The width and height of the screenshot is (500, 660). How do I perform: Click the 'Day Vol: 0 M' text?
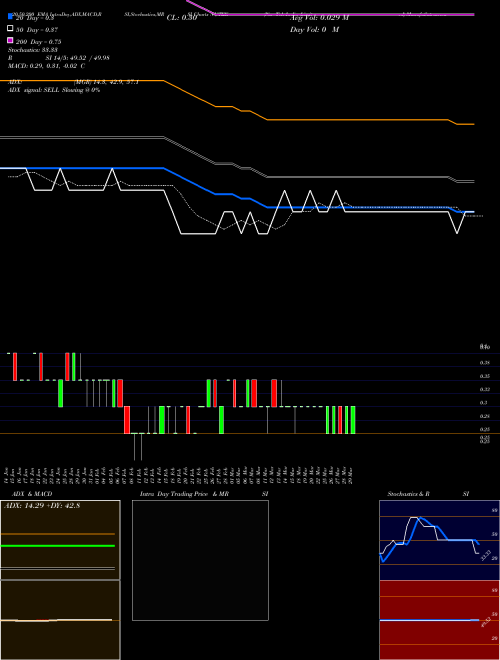pos(314,29)
